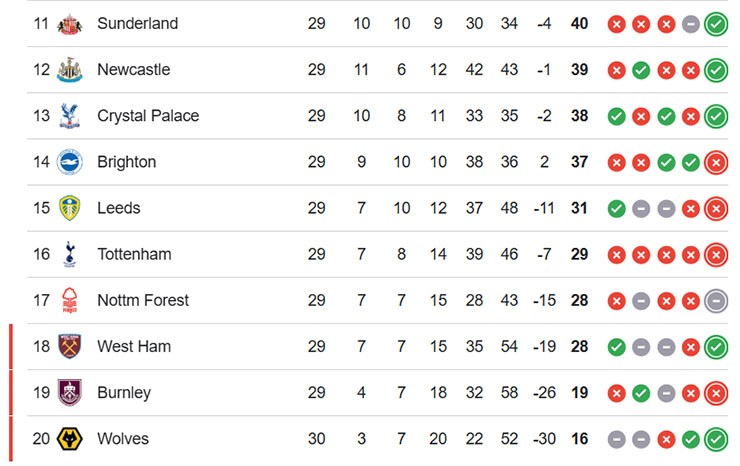The image size is (740, 466).
Task: Click the Crystal Palace club crest
Action: 69,116
